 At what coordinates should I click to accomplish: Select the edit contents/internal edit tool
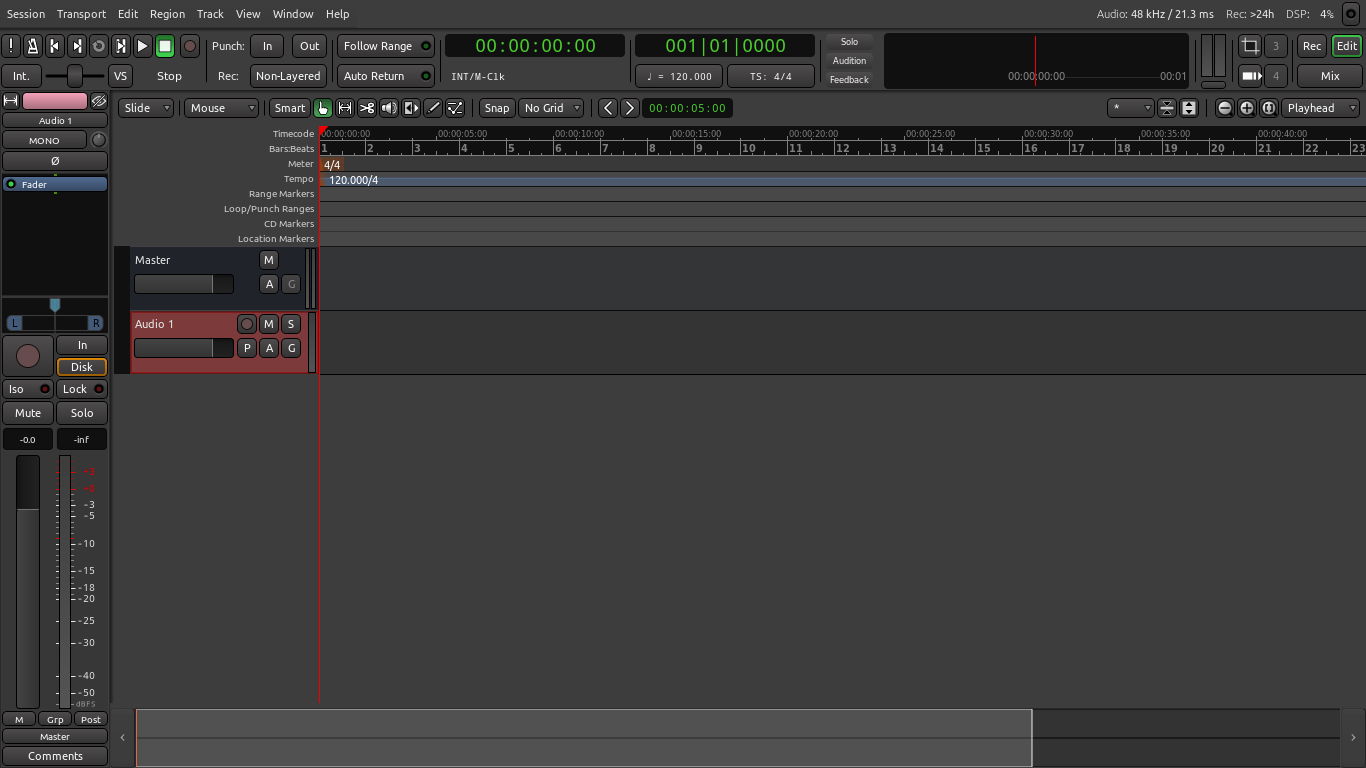(x=454, y=108)
